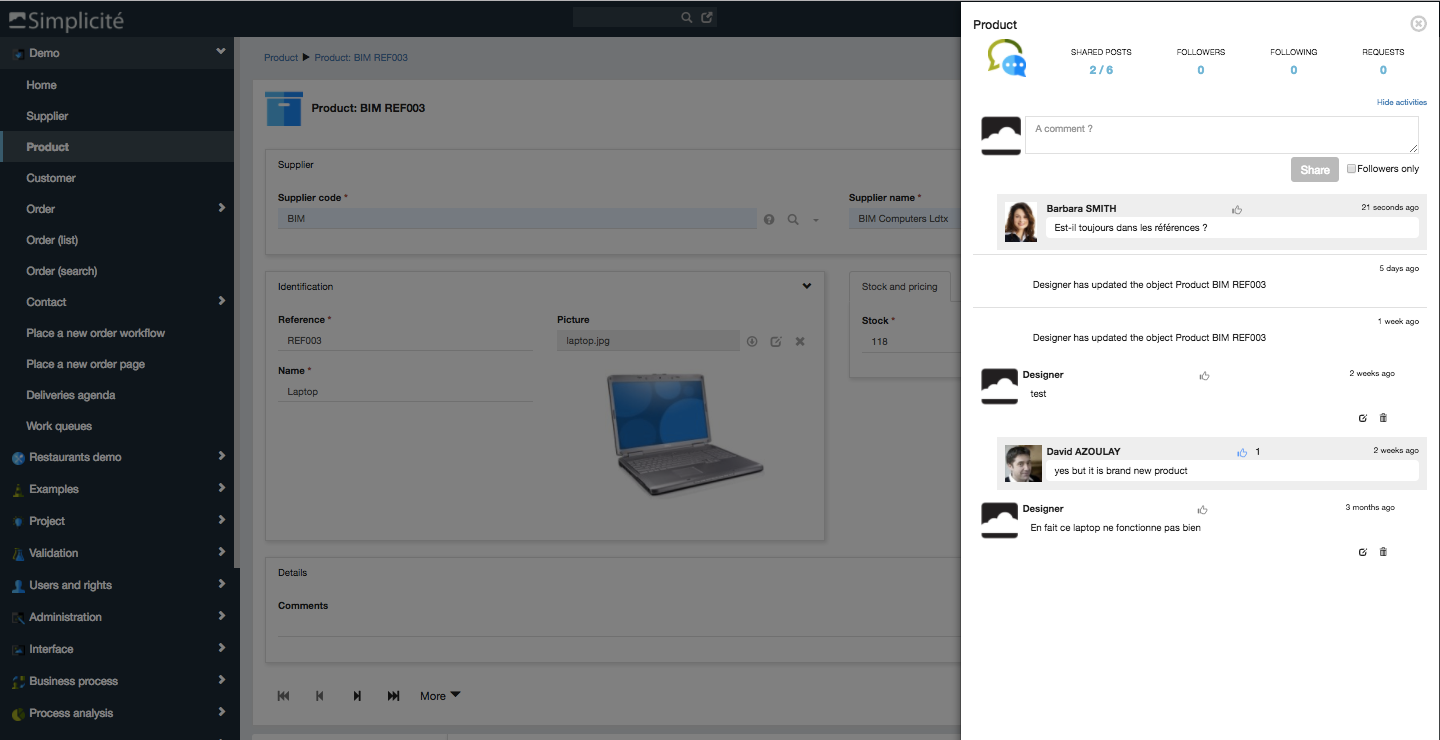Expand the Project menu
Viewport: 1440px width, 740px height.
221,520
